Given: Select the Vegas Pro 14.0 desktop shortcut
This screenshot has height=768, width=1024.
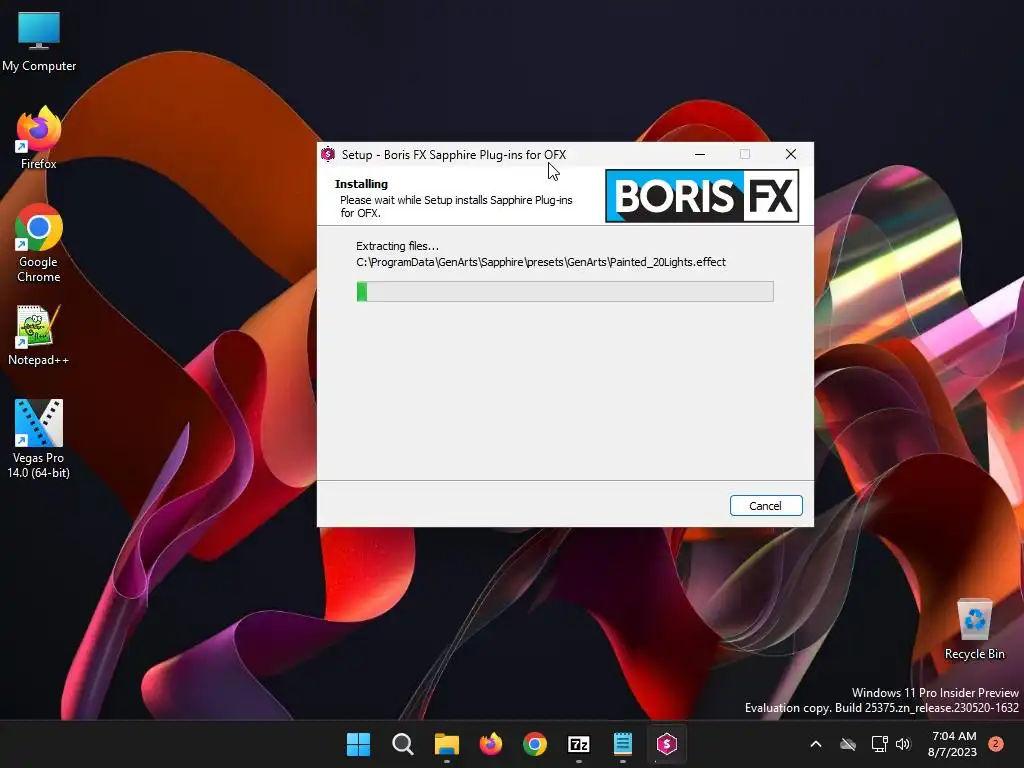Looking at the screenshot, I should pyautogui.click(x=39, y=438).
